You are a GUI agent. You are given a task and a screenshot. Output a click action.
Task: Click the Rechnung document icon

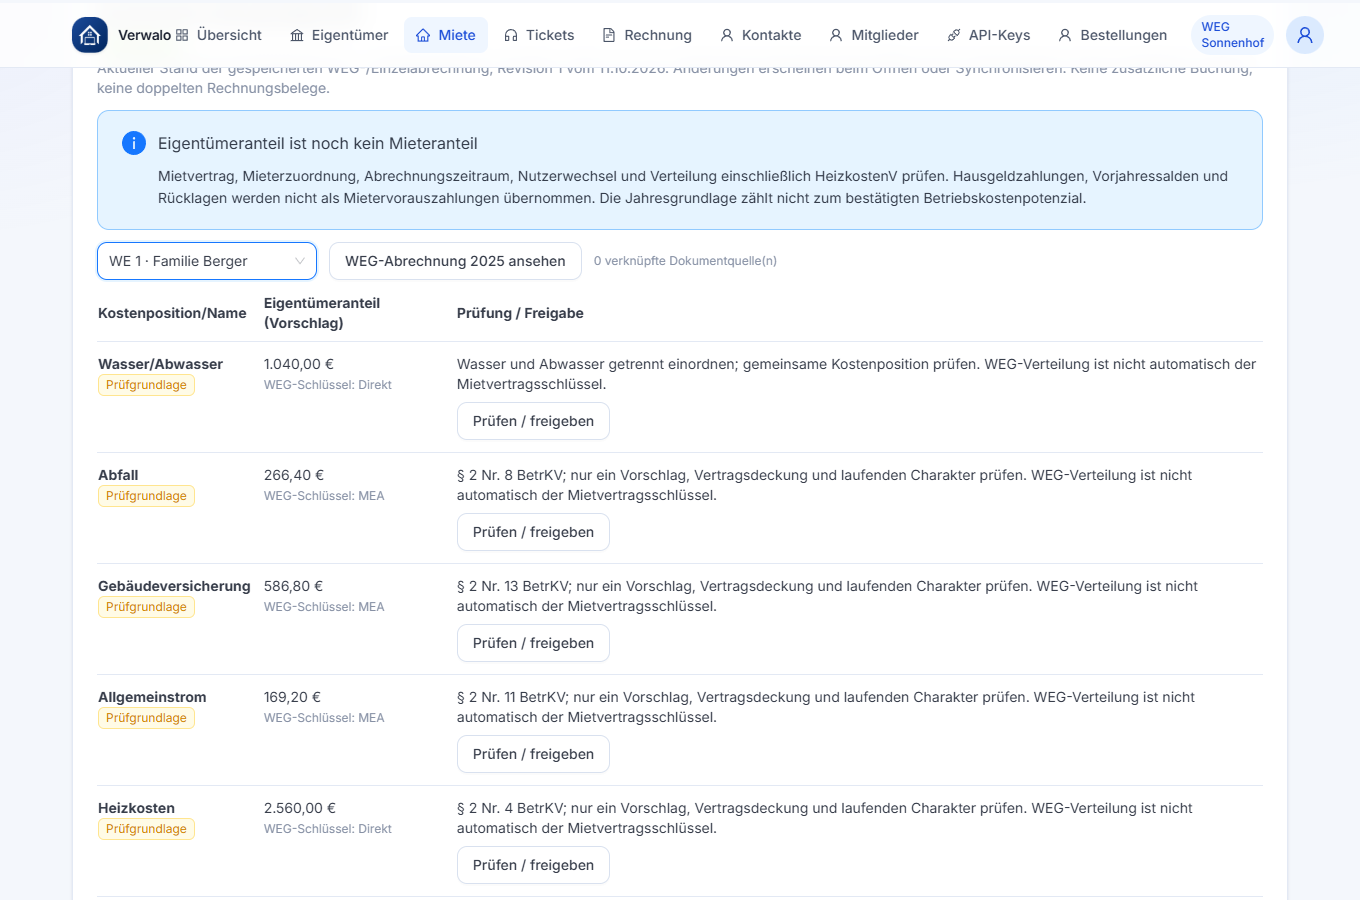tap(609, 35)
